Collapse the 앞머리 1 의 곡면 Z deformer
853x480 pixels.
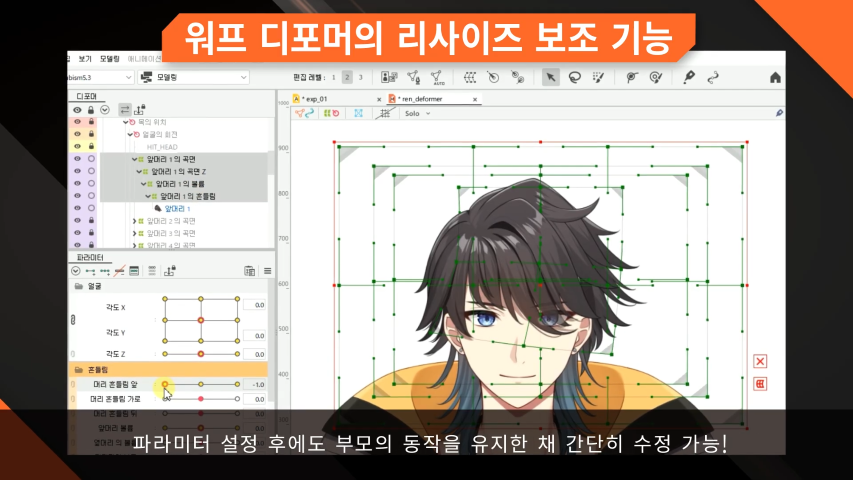[139, 171]
